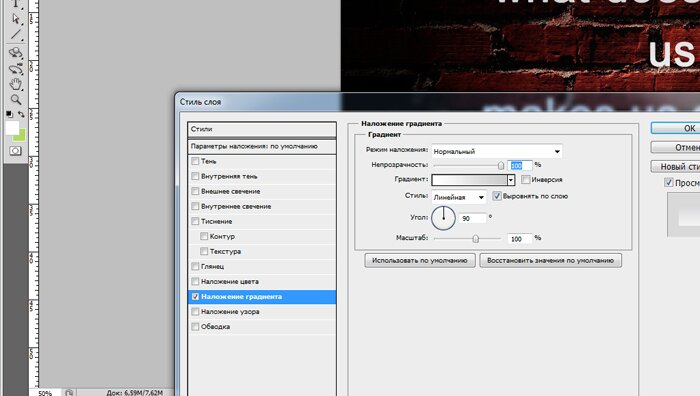Image resolution: width=700 pixels, height=396 pixels.
Task: Enable the Внешнее свечение checkbox
Action: [x=195, y=191]
